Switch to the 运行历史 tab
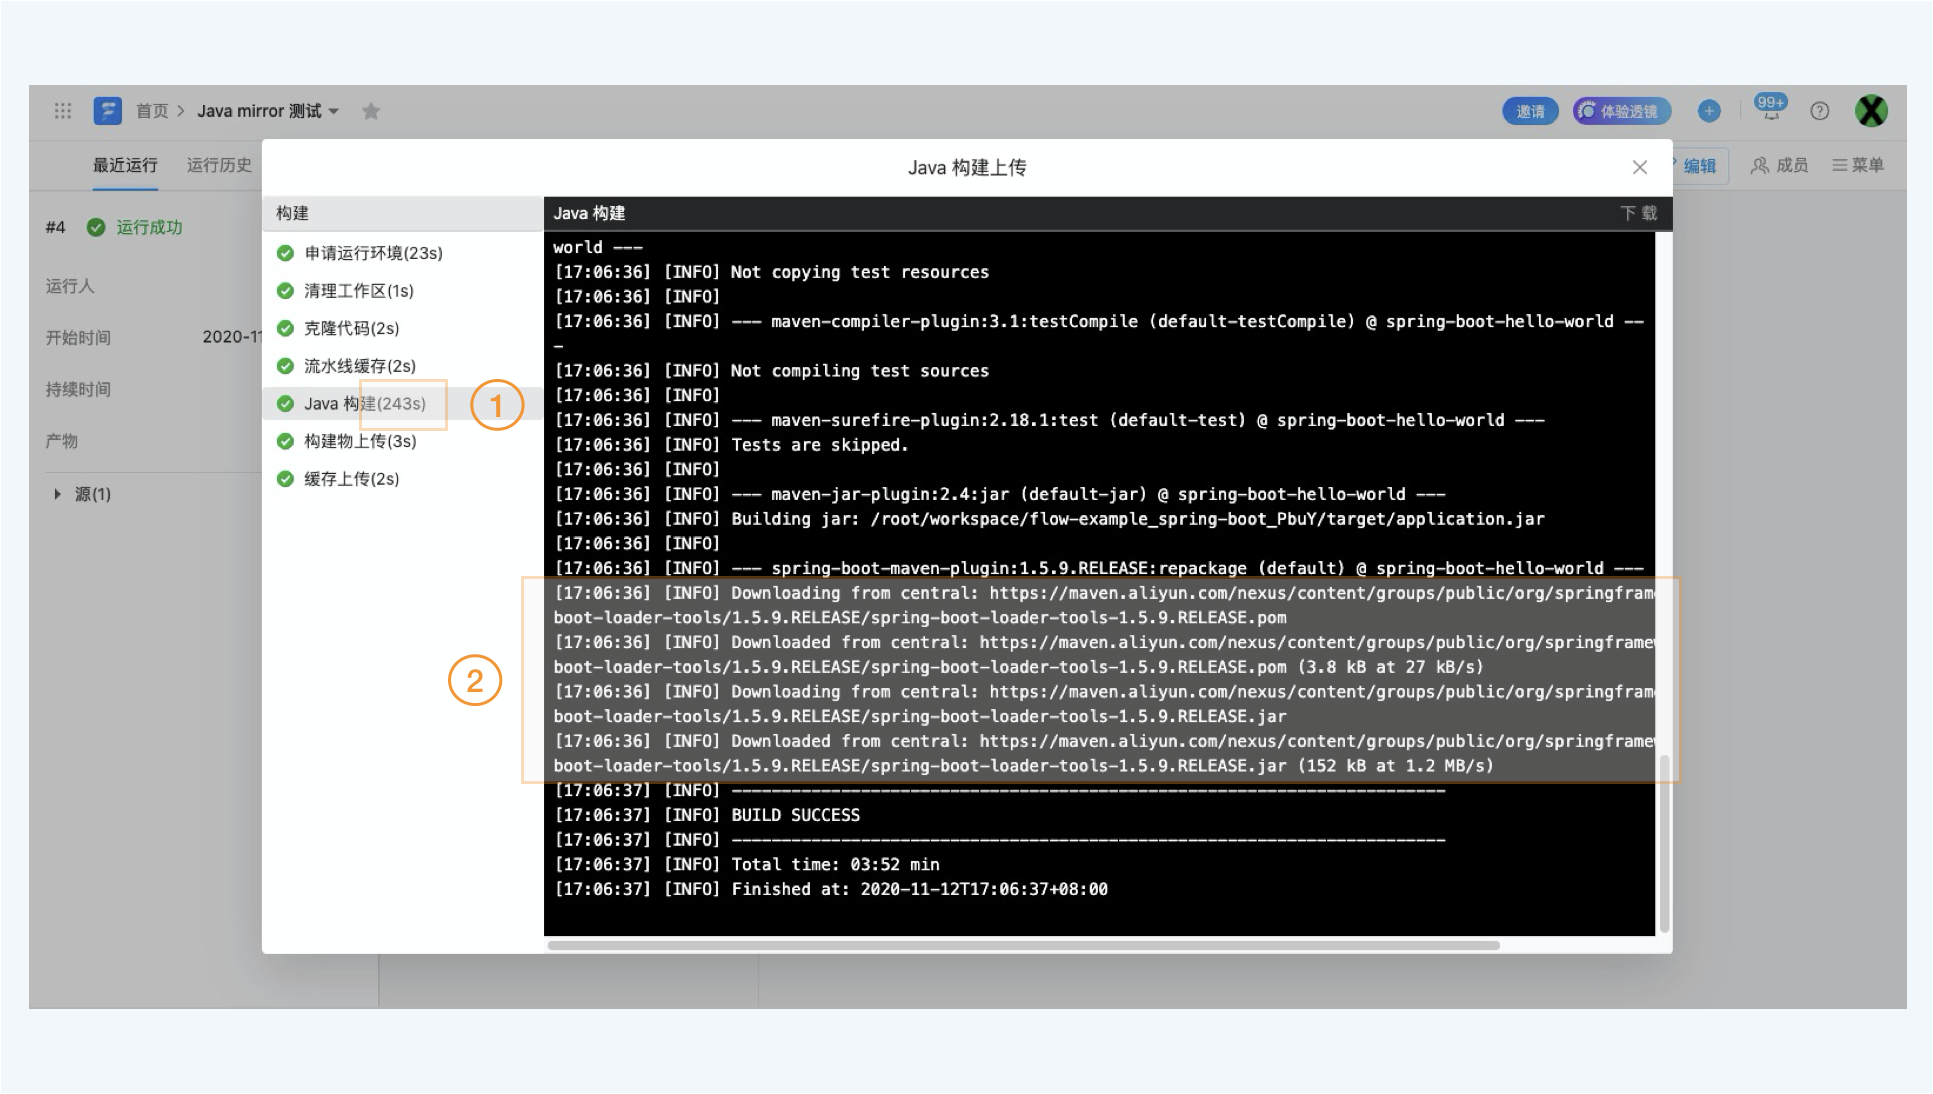Screen dimensions: 1933x1094 coord(219,165)
